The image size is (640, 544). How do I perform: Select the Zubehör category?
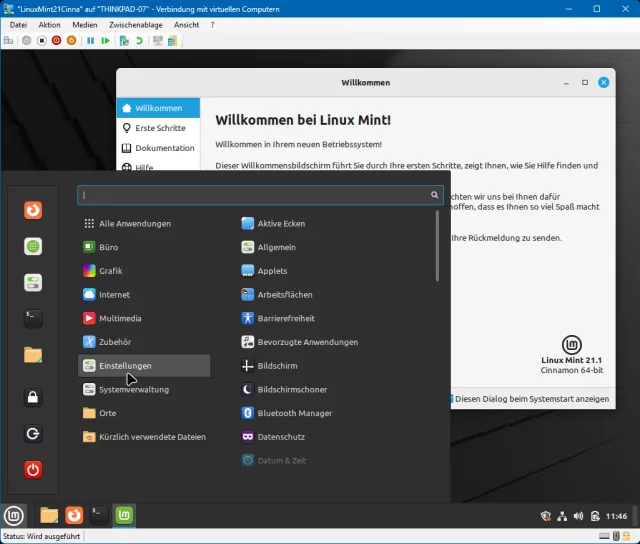pos(144,342)
